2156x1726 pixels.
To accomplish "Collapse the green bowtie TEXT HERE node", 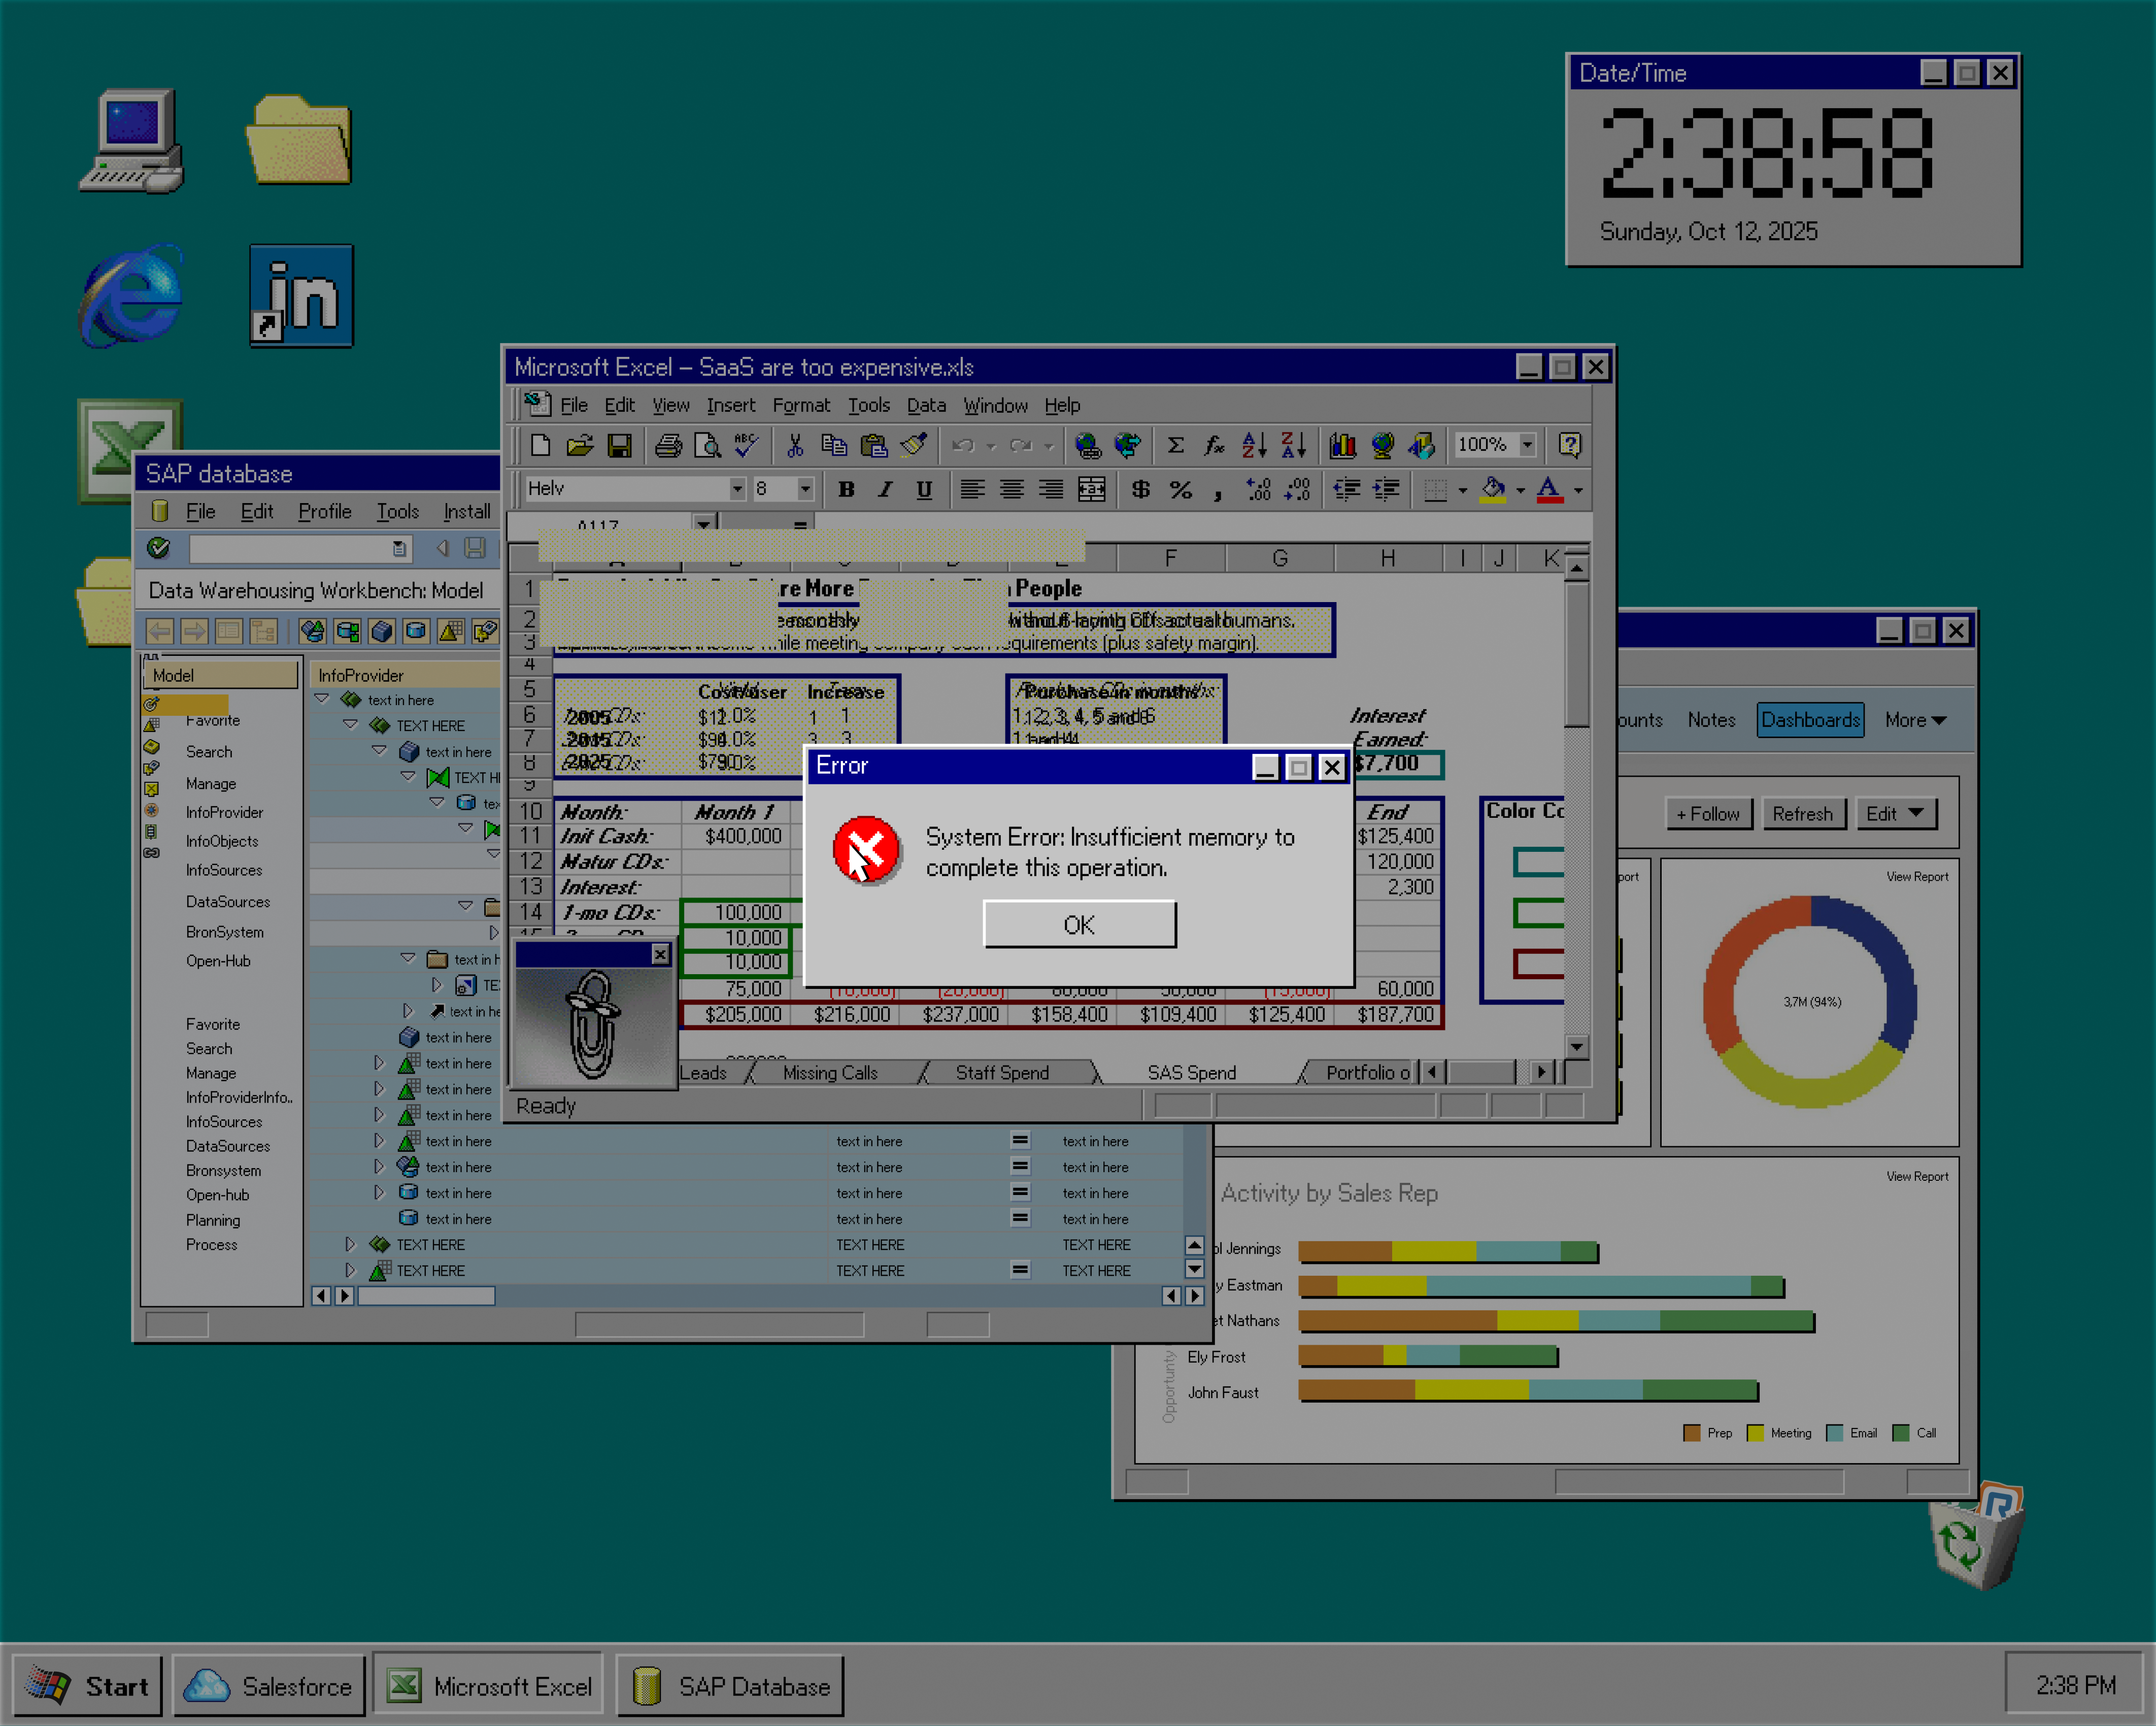I will [x=408, y=776].
